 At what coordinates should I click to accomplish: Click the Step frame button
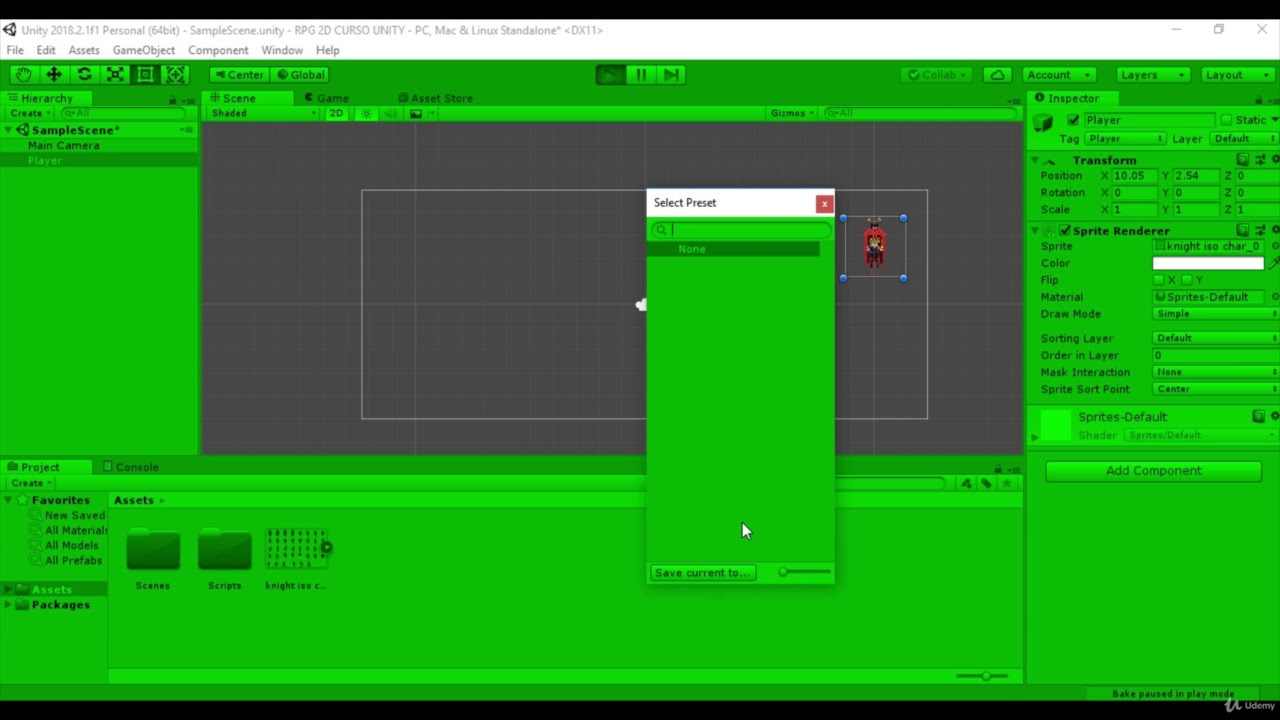coord(671,75)
